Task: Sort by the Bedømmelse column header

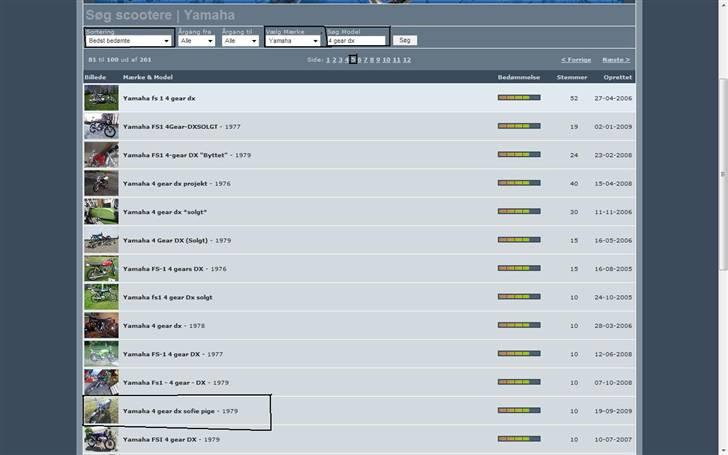Action: pos(518,77)
